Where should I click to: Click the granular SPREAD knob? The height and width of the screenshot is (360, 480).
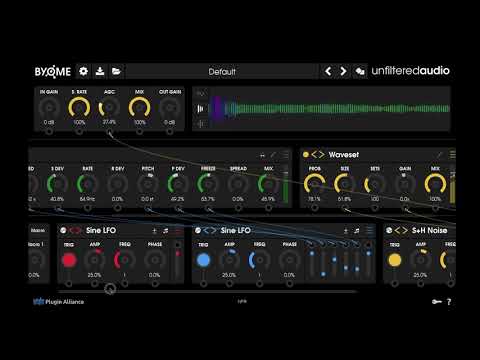tap(238, 184)
